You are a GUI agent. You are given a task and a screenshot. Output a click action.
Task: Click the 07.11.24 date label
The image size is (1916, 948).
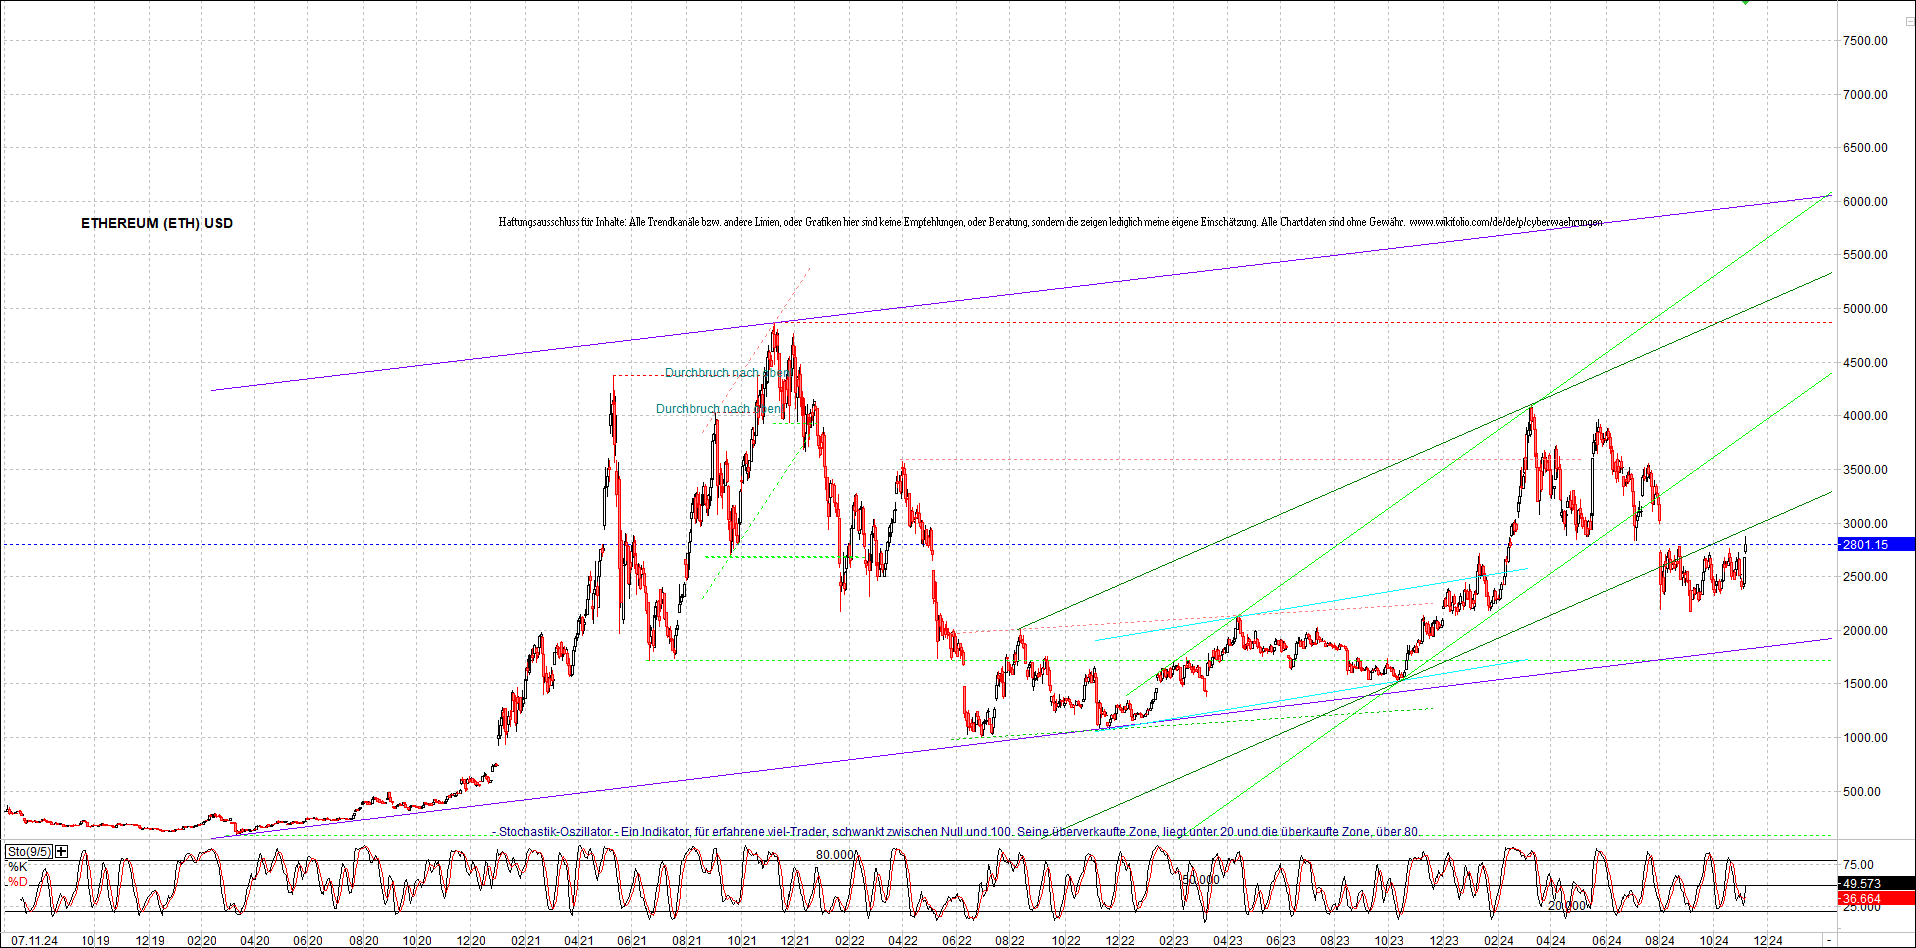pyautogui.click(x=35, y=941)
